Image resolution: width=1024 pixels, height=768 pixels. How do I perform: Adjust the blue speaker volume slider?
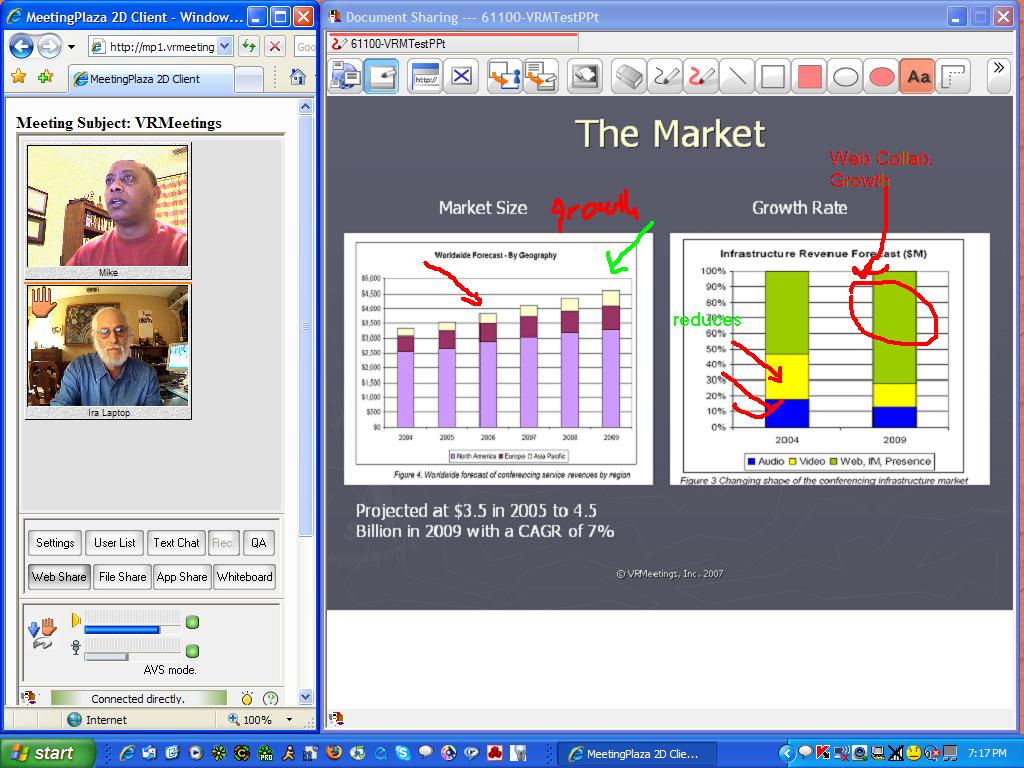point(122,630)
